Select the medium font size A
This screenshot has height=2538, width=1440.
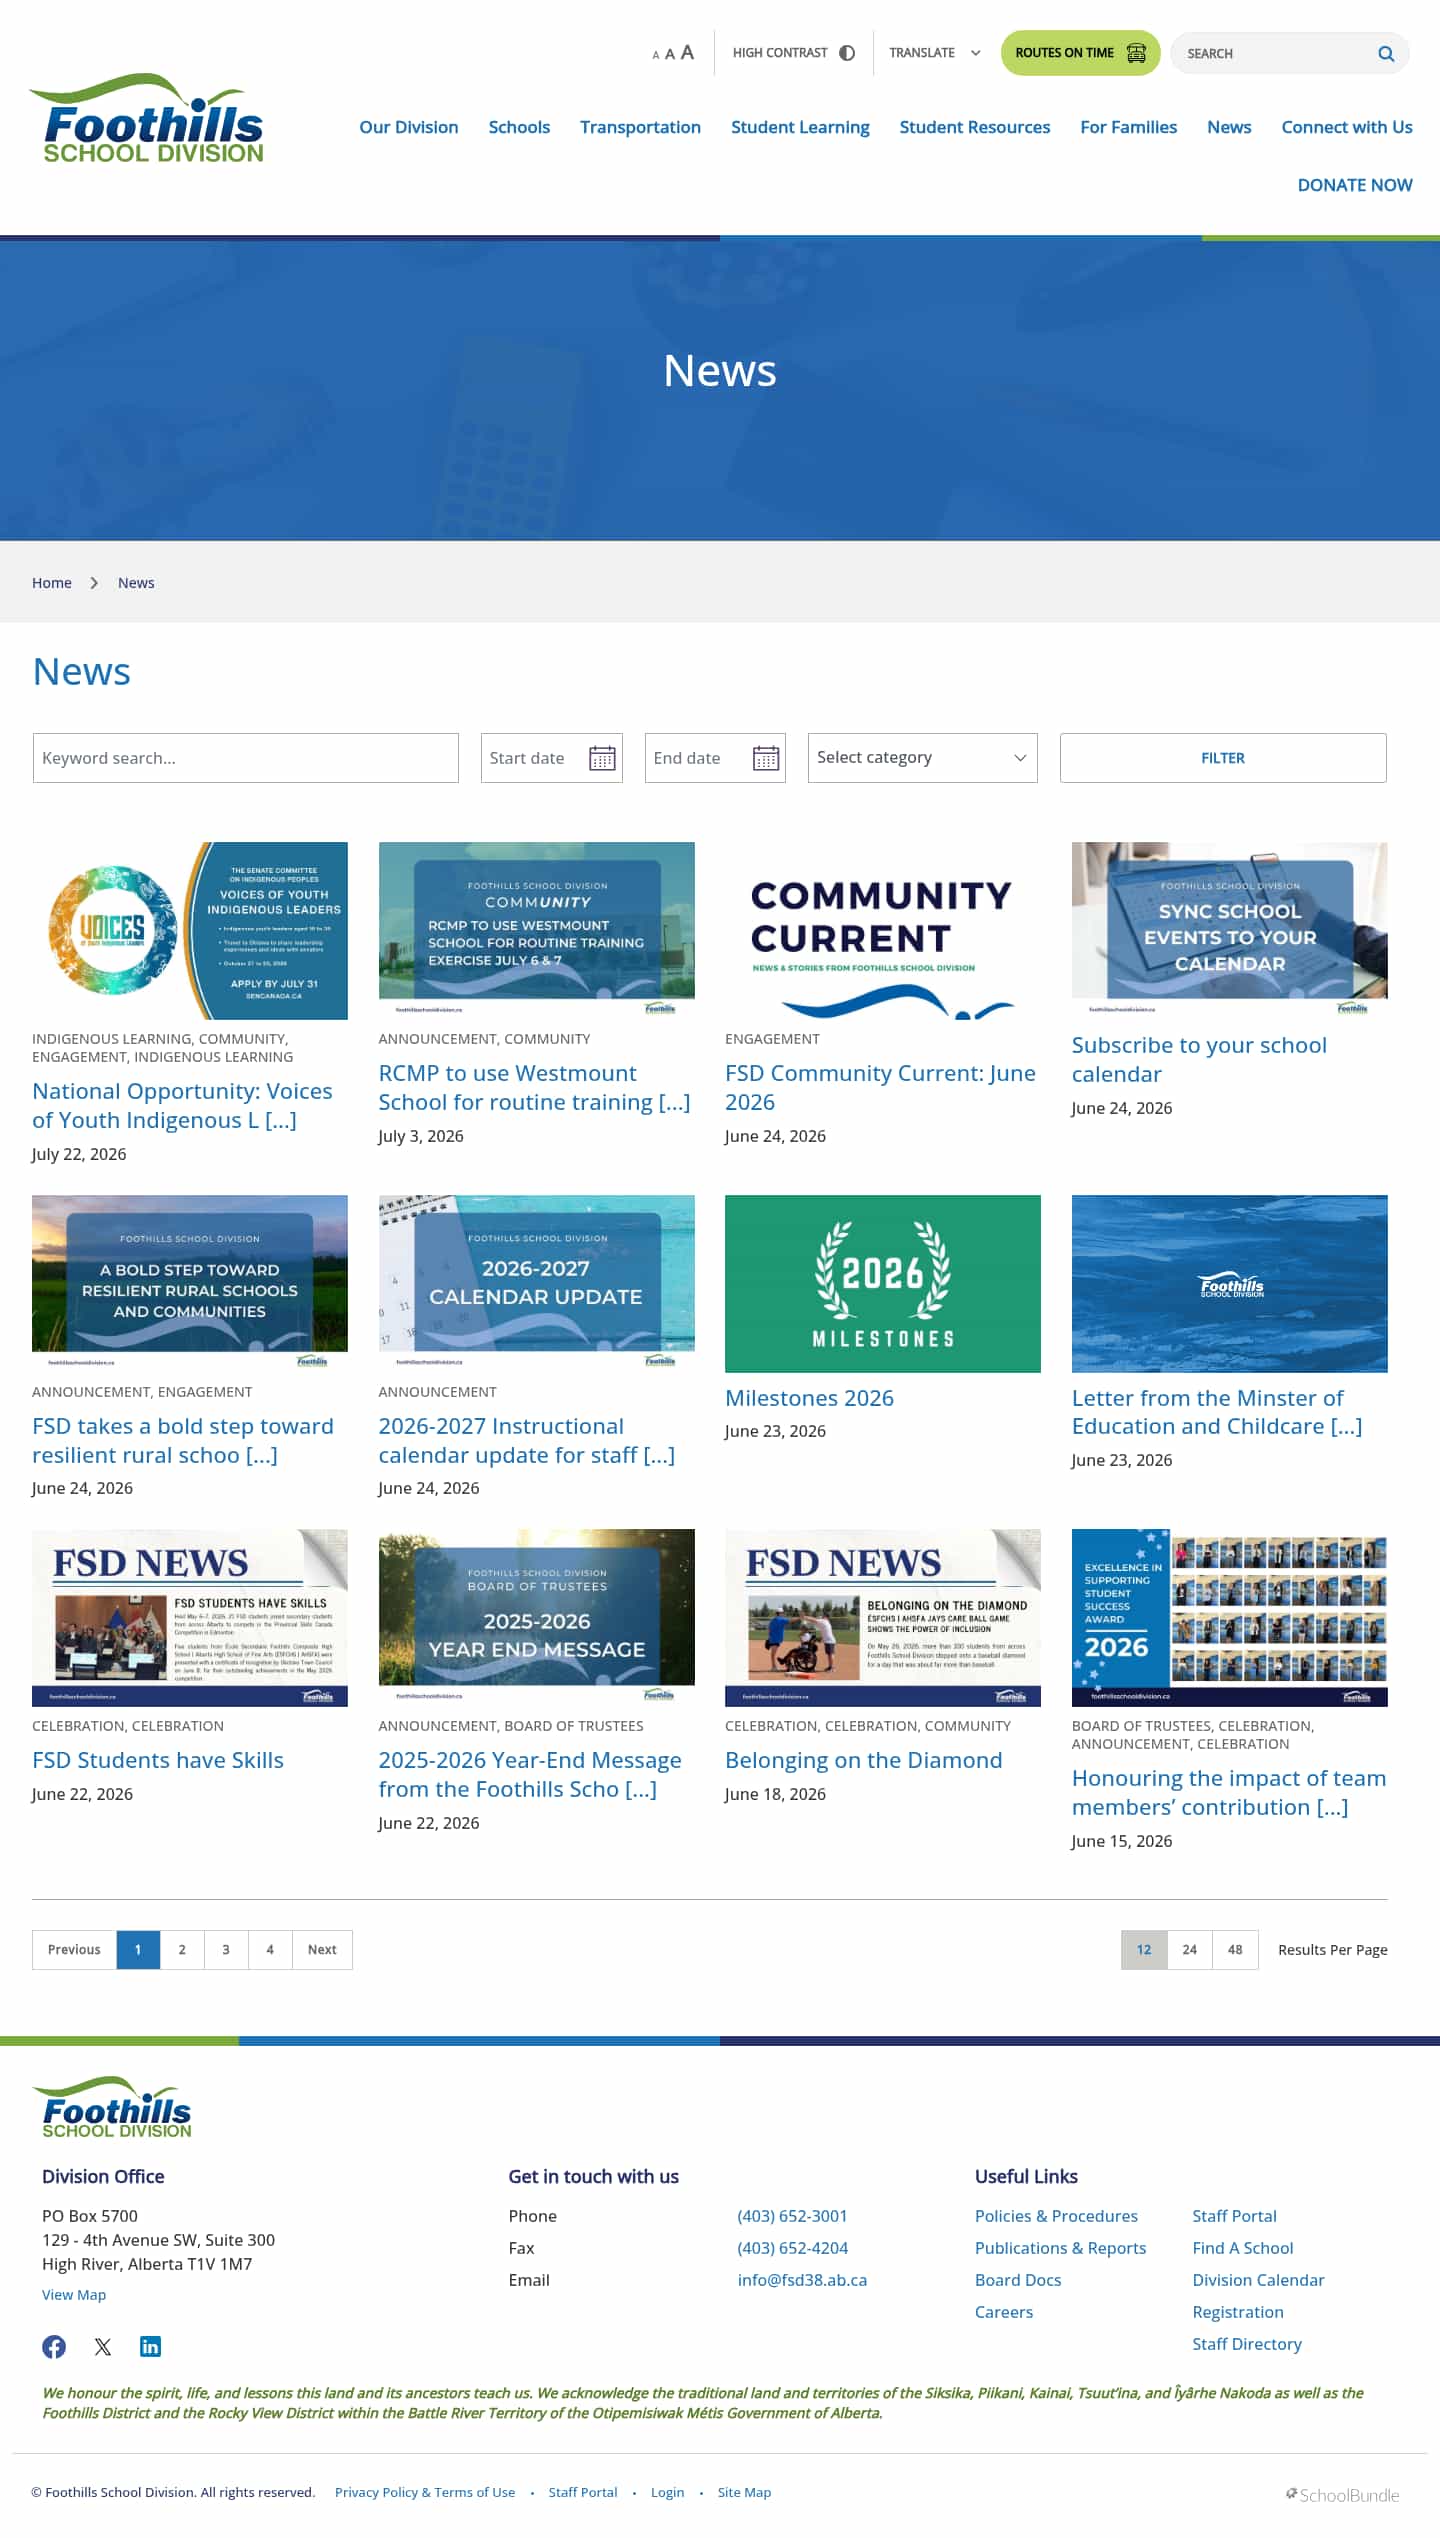670,54
